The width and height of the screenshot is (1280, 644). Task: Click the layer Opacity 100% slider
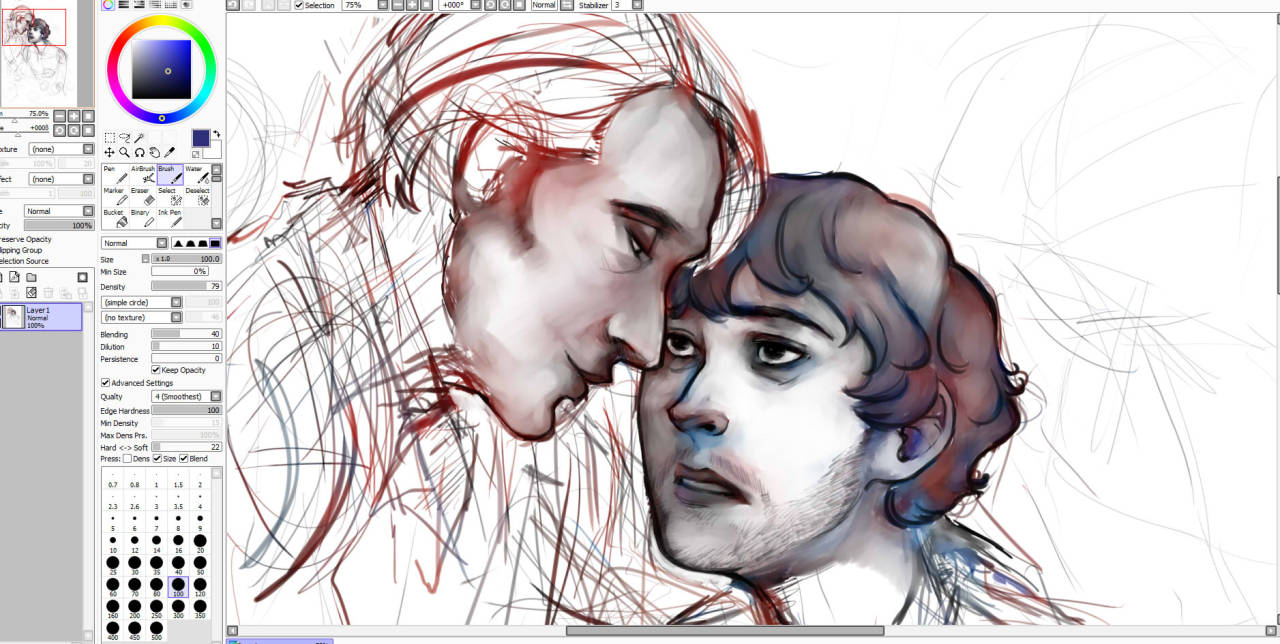[59, 225]
